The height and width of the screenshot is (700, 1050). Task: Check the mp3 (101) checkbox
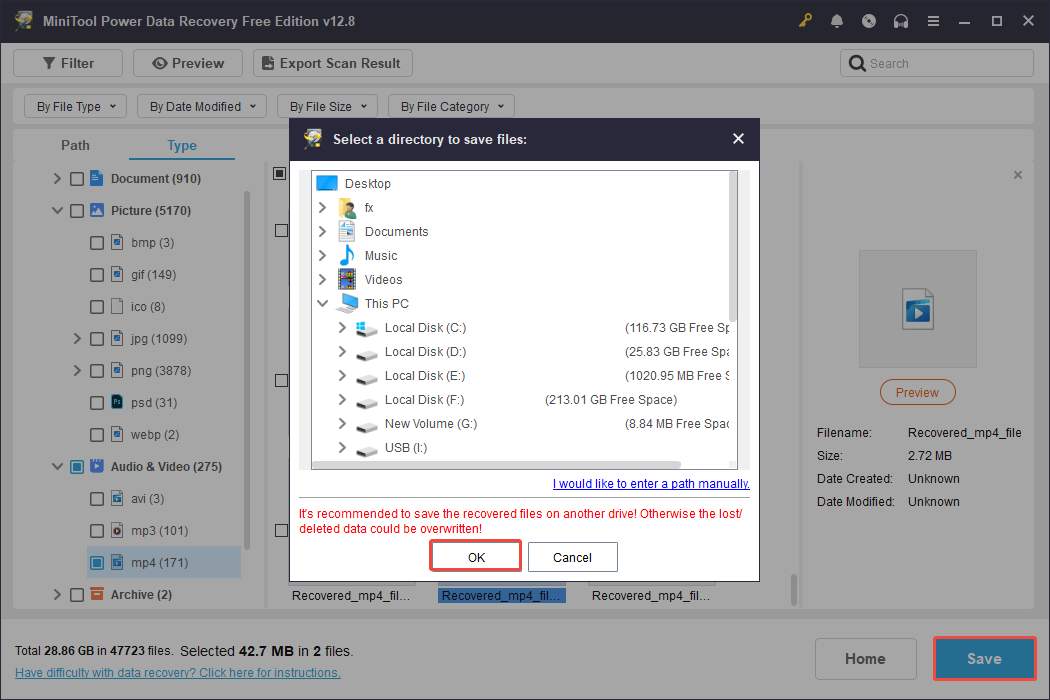[x=96, y=530]
